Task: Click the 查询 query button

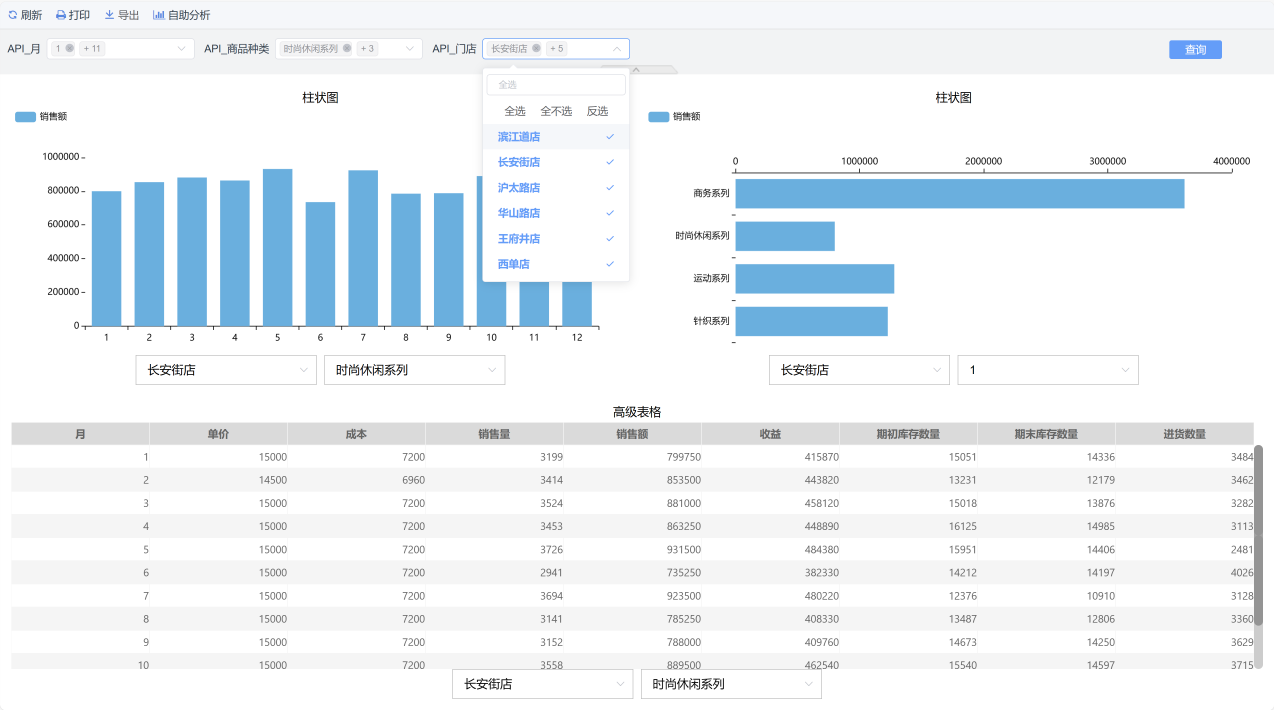Action: coord(1195,50)
